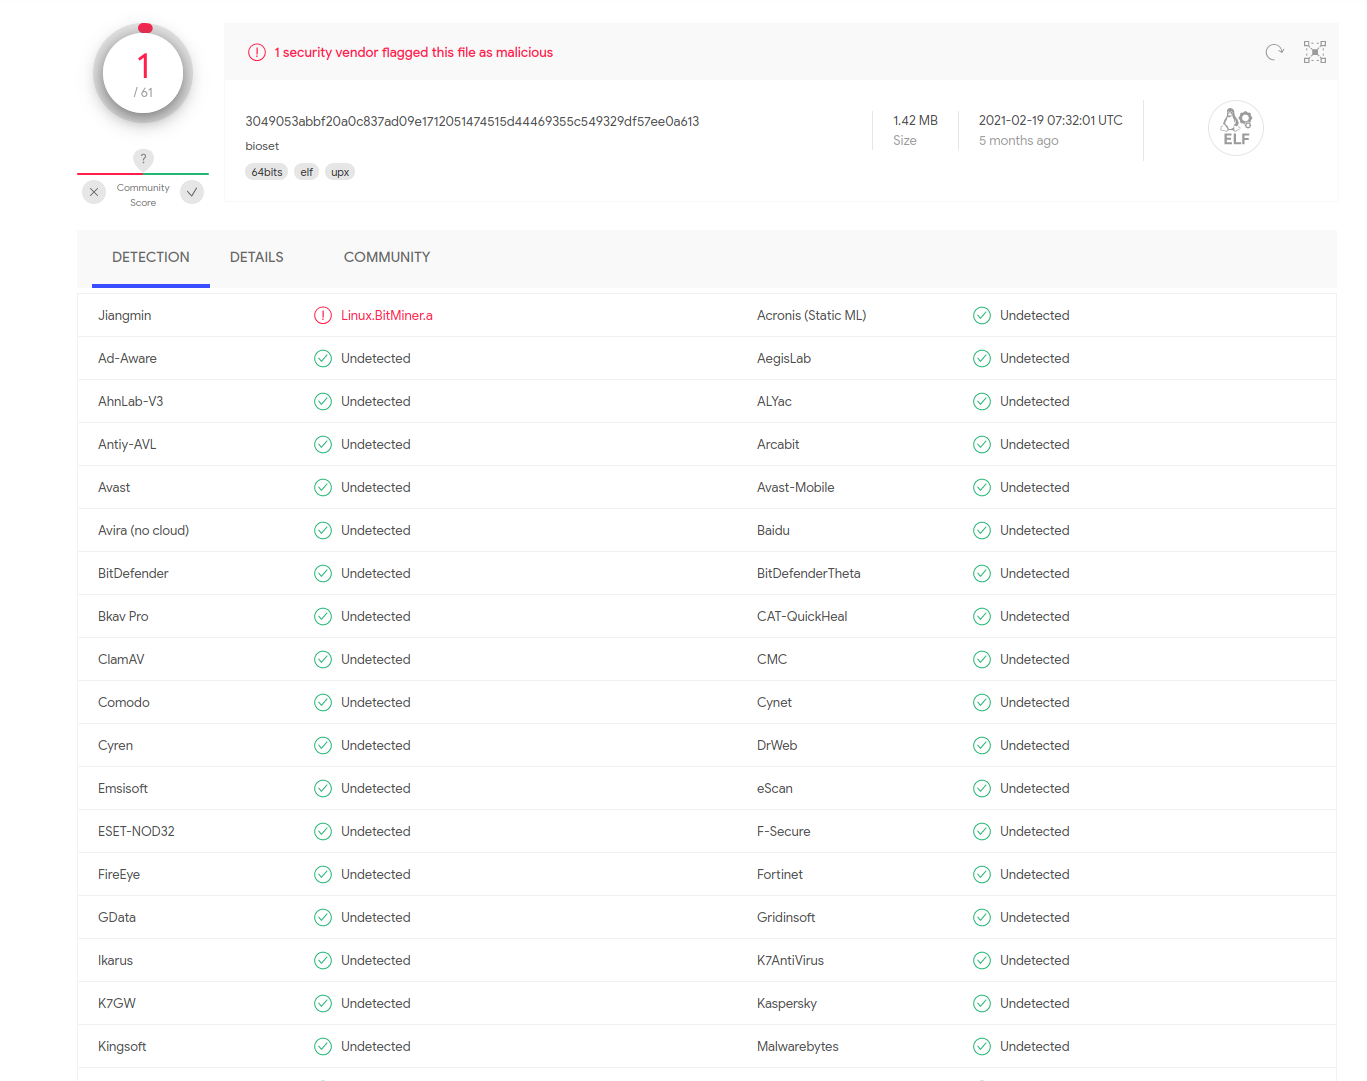Click the community score bar
Viewport: 1367px width, 1081px height.
(143, 174)
